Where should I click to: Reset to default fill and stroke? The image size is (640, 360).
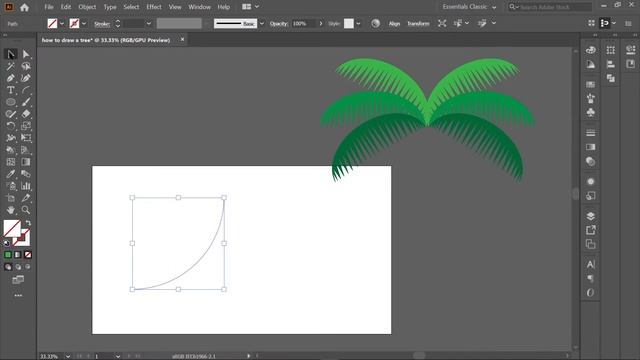(7, 243)
